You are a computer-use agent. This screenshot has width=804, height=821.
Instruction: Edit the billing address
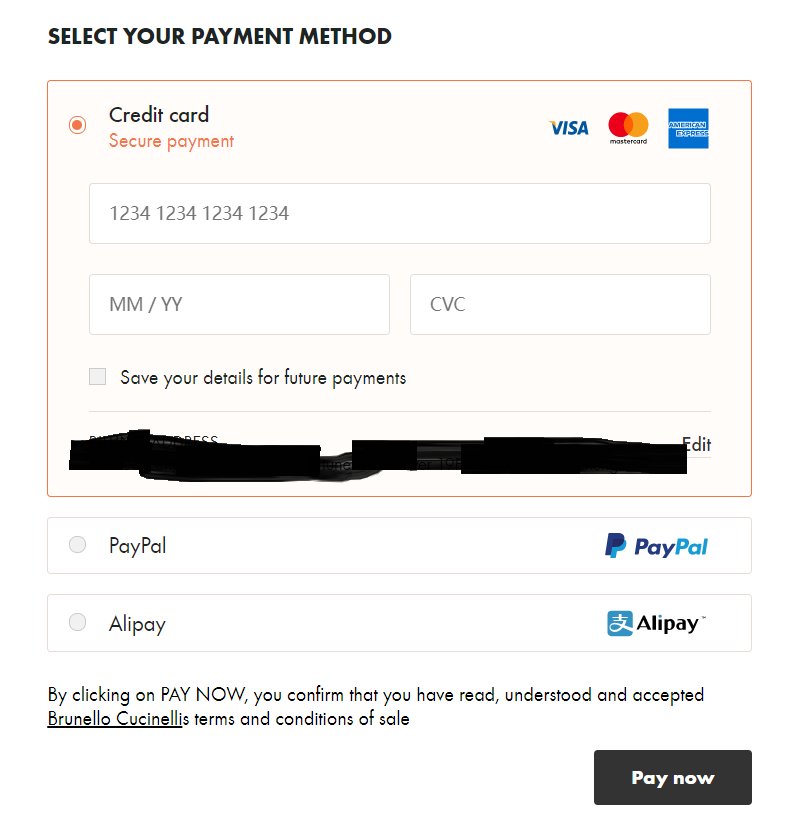pos(697,445)
